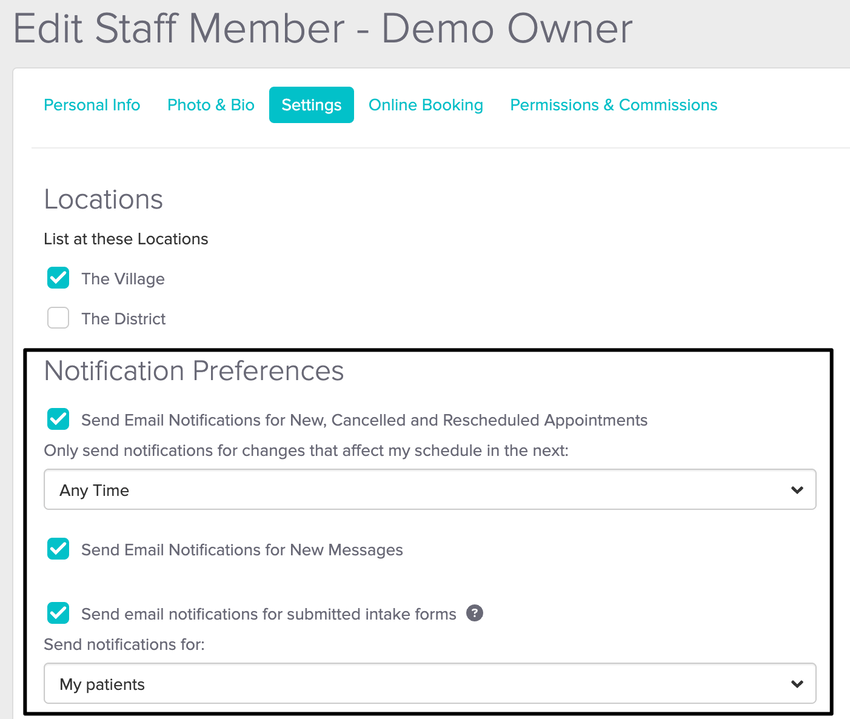Switch to the Personal Info tab

tap(92, 105)
